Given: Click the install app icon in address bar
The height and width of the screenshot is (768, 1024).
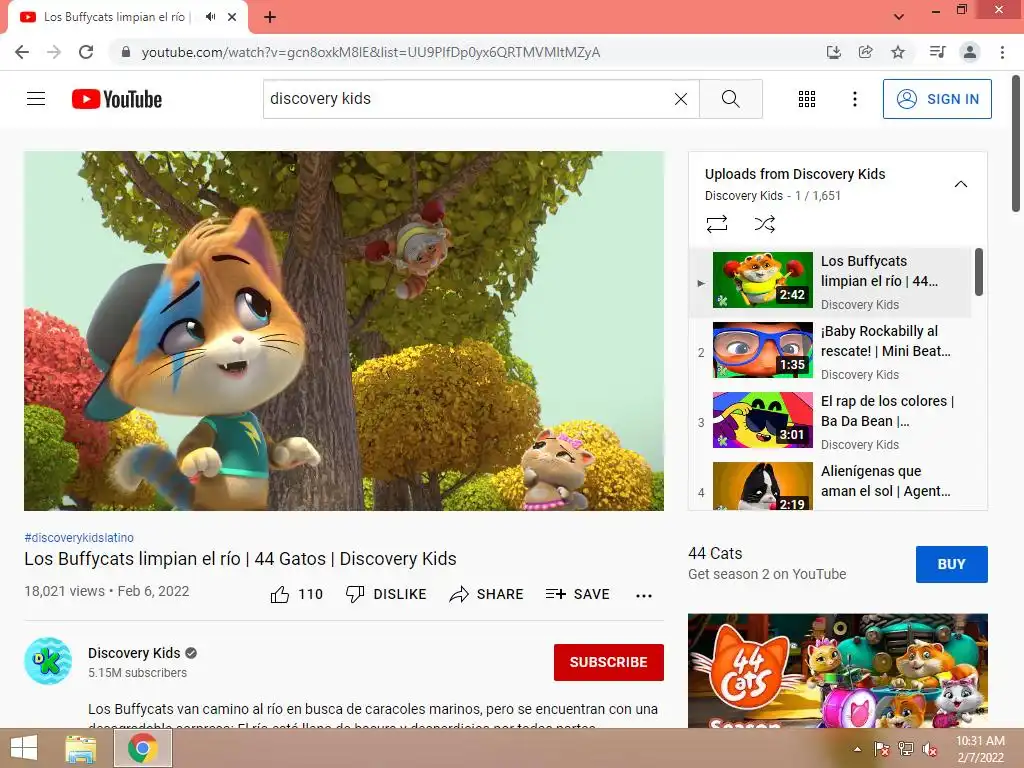Looking at the screenshot, I should (833, 52).
